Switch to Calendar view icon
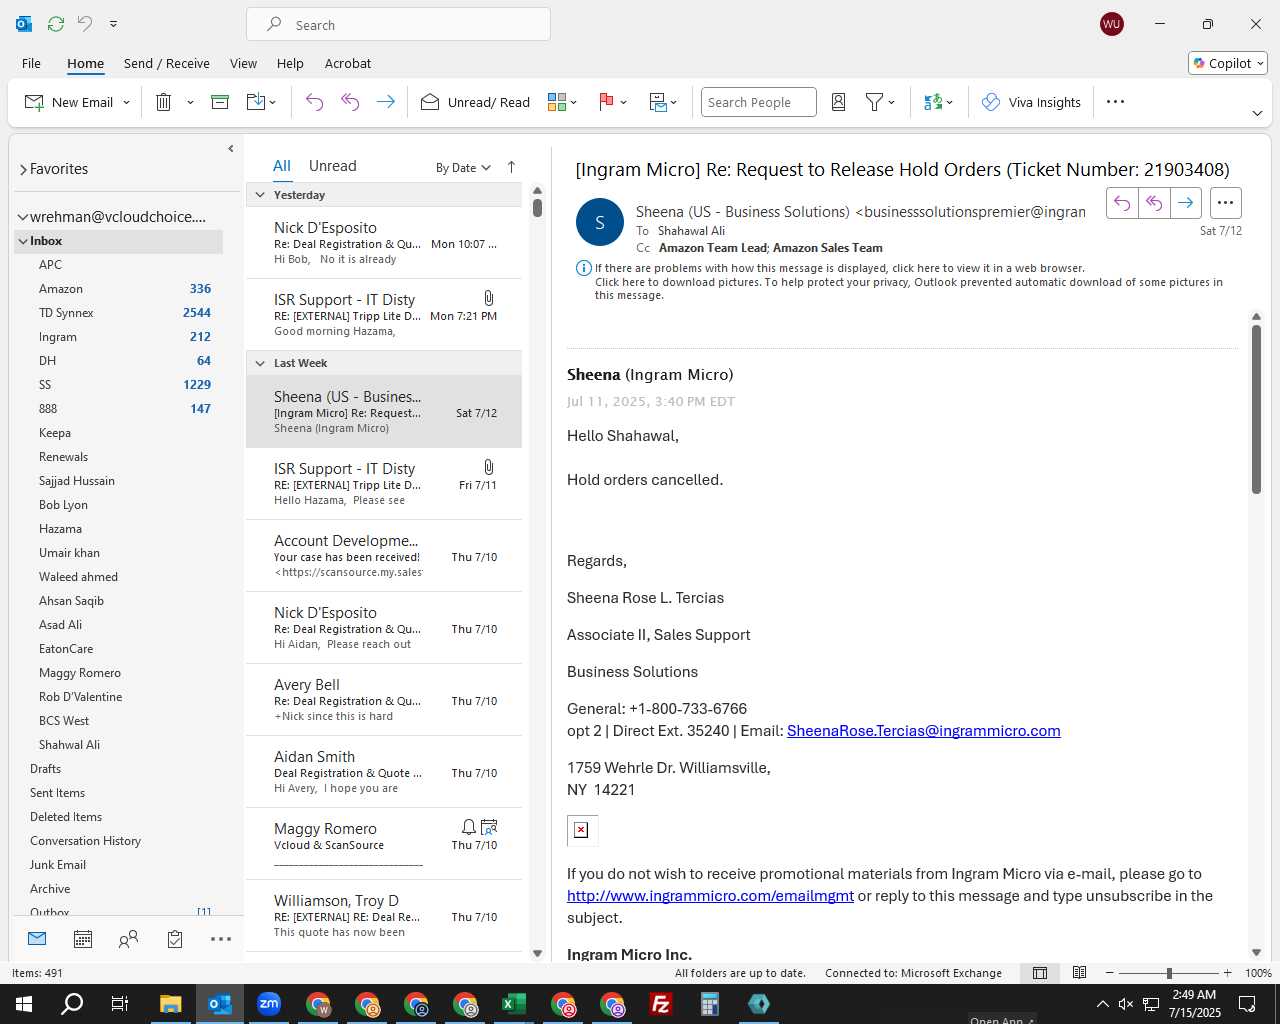1280x1024 pixels. [x=83, y=939]
